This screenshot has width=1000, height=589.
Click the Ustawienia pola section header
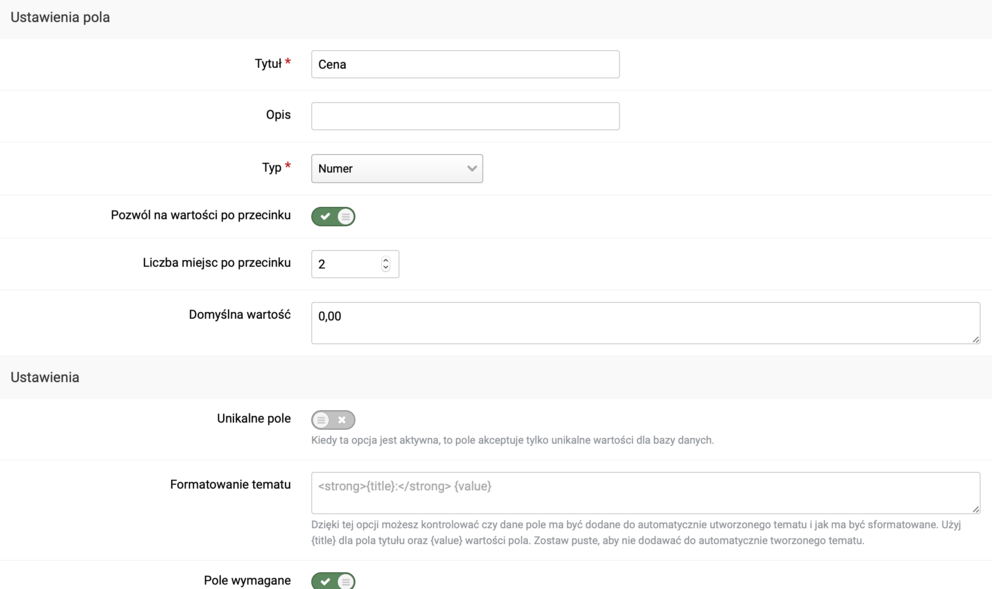tap(60, 17)
